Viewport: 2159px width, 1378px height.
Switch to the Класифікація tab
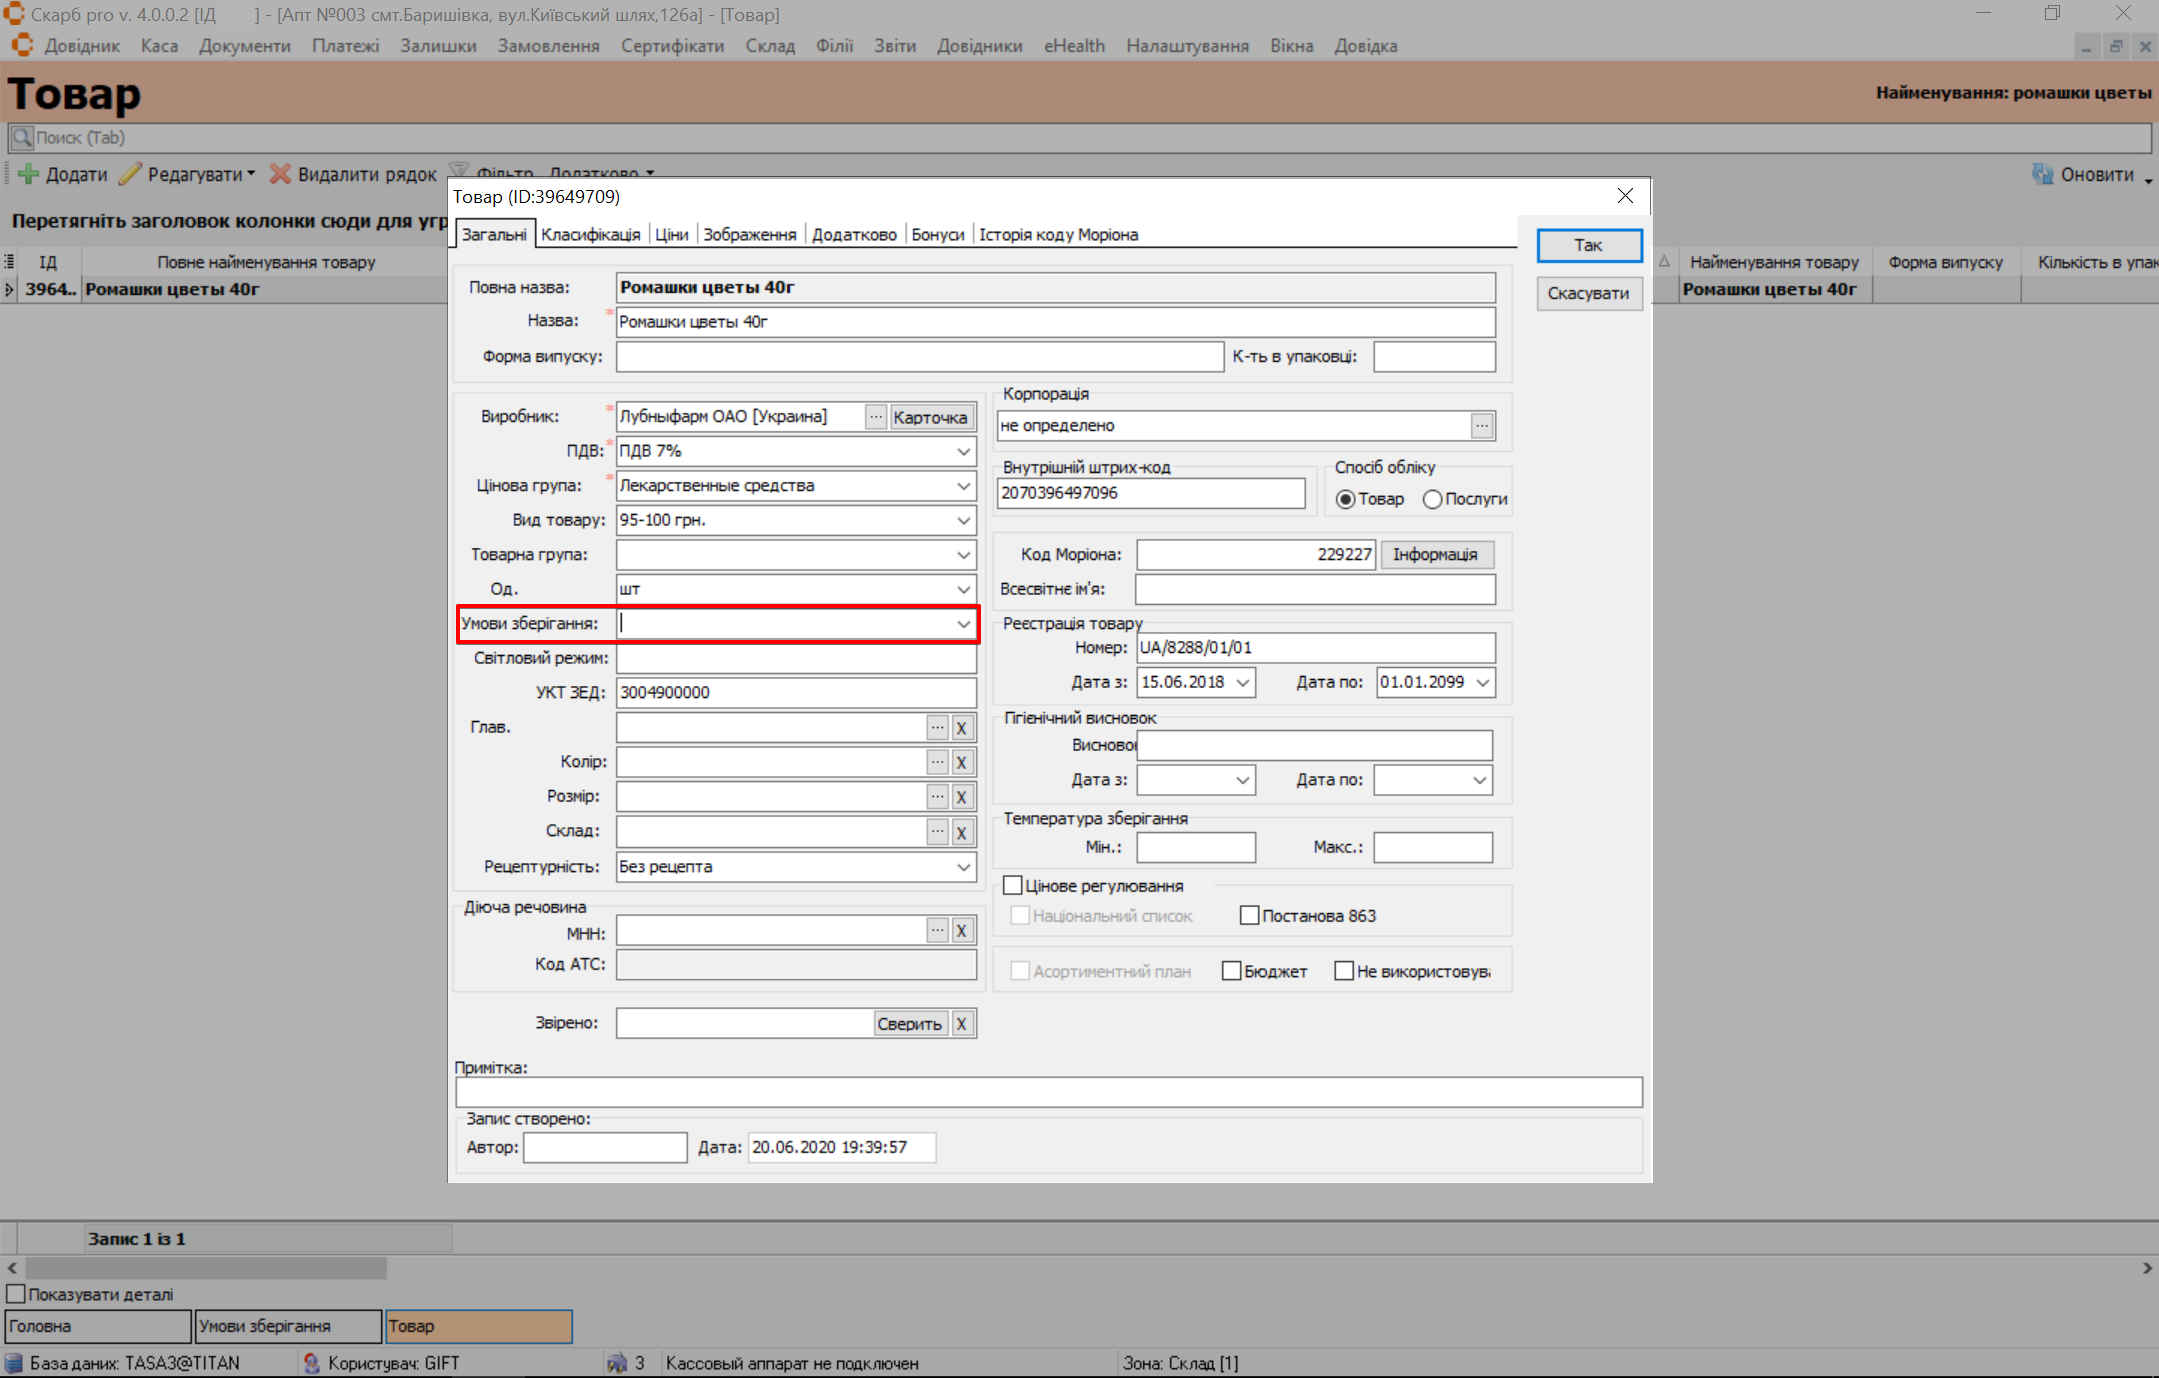click(590, 234)
